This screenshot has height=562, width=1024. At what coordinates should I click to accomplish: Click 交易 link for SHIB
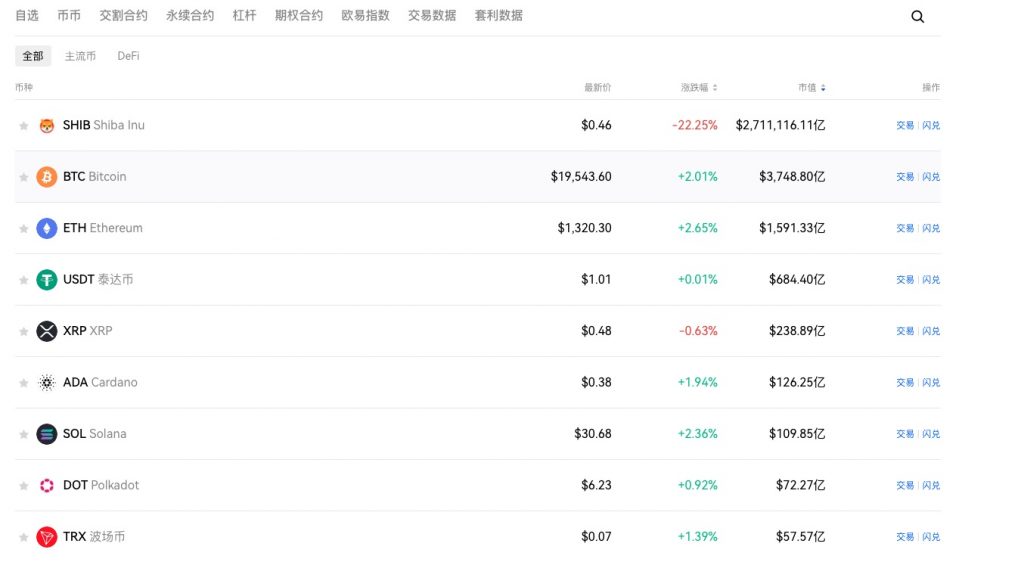tap(905, 125)
